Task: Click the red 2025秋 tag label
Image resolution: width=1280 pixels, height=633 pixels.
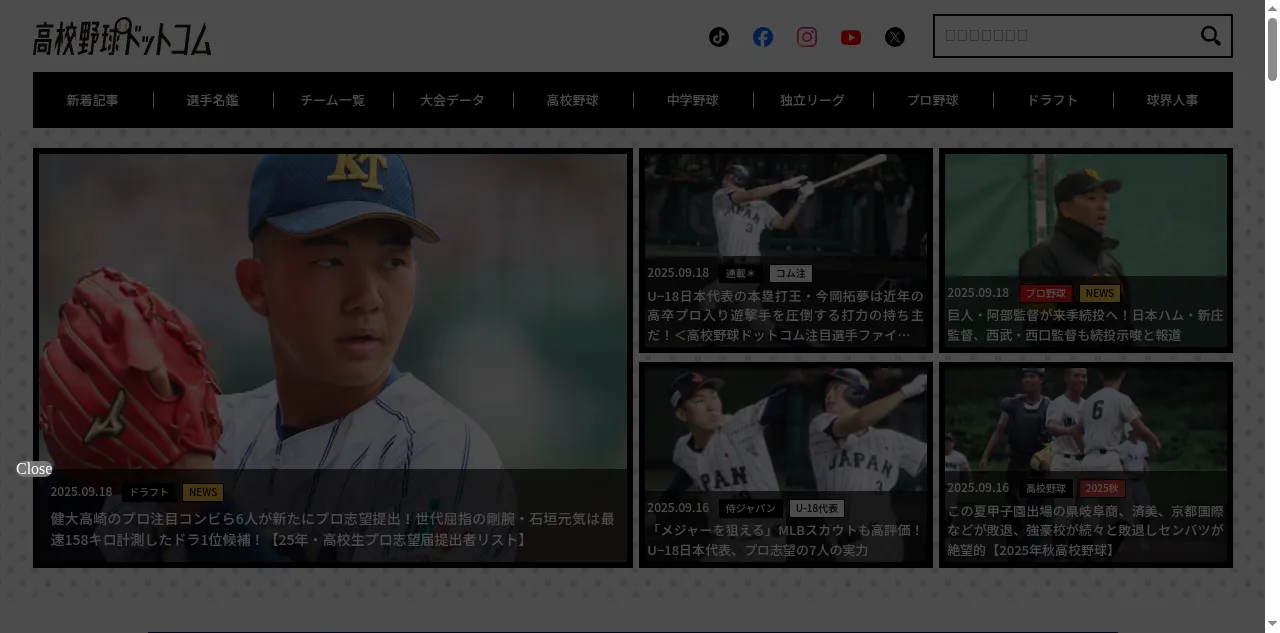Action: [1102, 488]
